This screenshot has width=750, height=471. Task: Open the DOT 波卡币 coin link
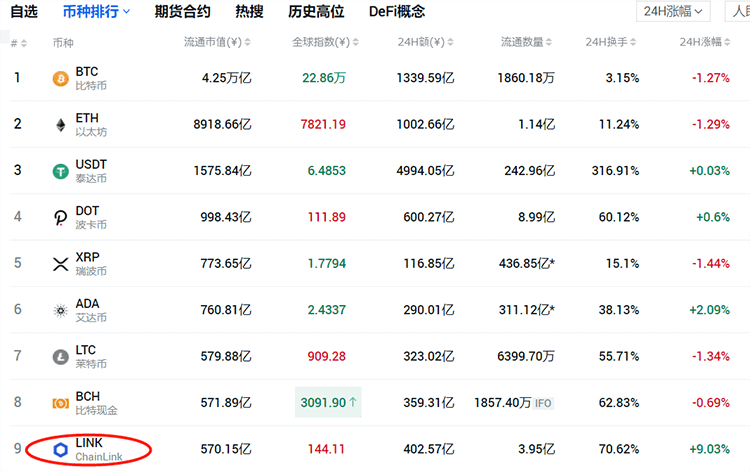pos(91,218)
